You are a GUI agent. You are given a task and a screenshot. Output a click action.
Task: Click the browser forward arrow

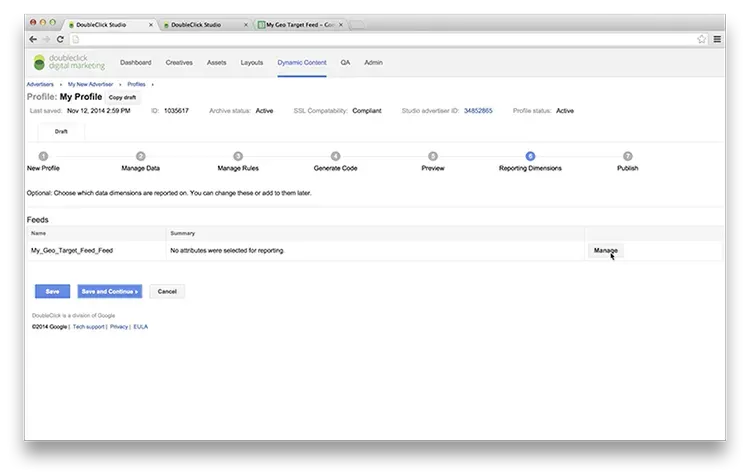tap(46, 39)
